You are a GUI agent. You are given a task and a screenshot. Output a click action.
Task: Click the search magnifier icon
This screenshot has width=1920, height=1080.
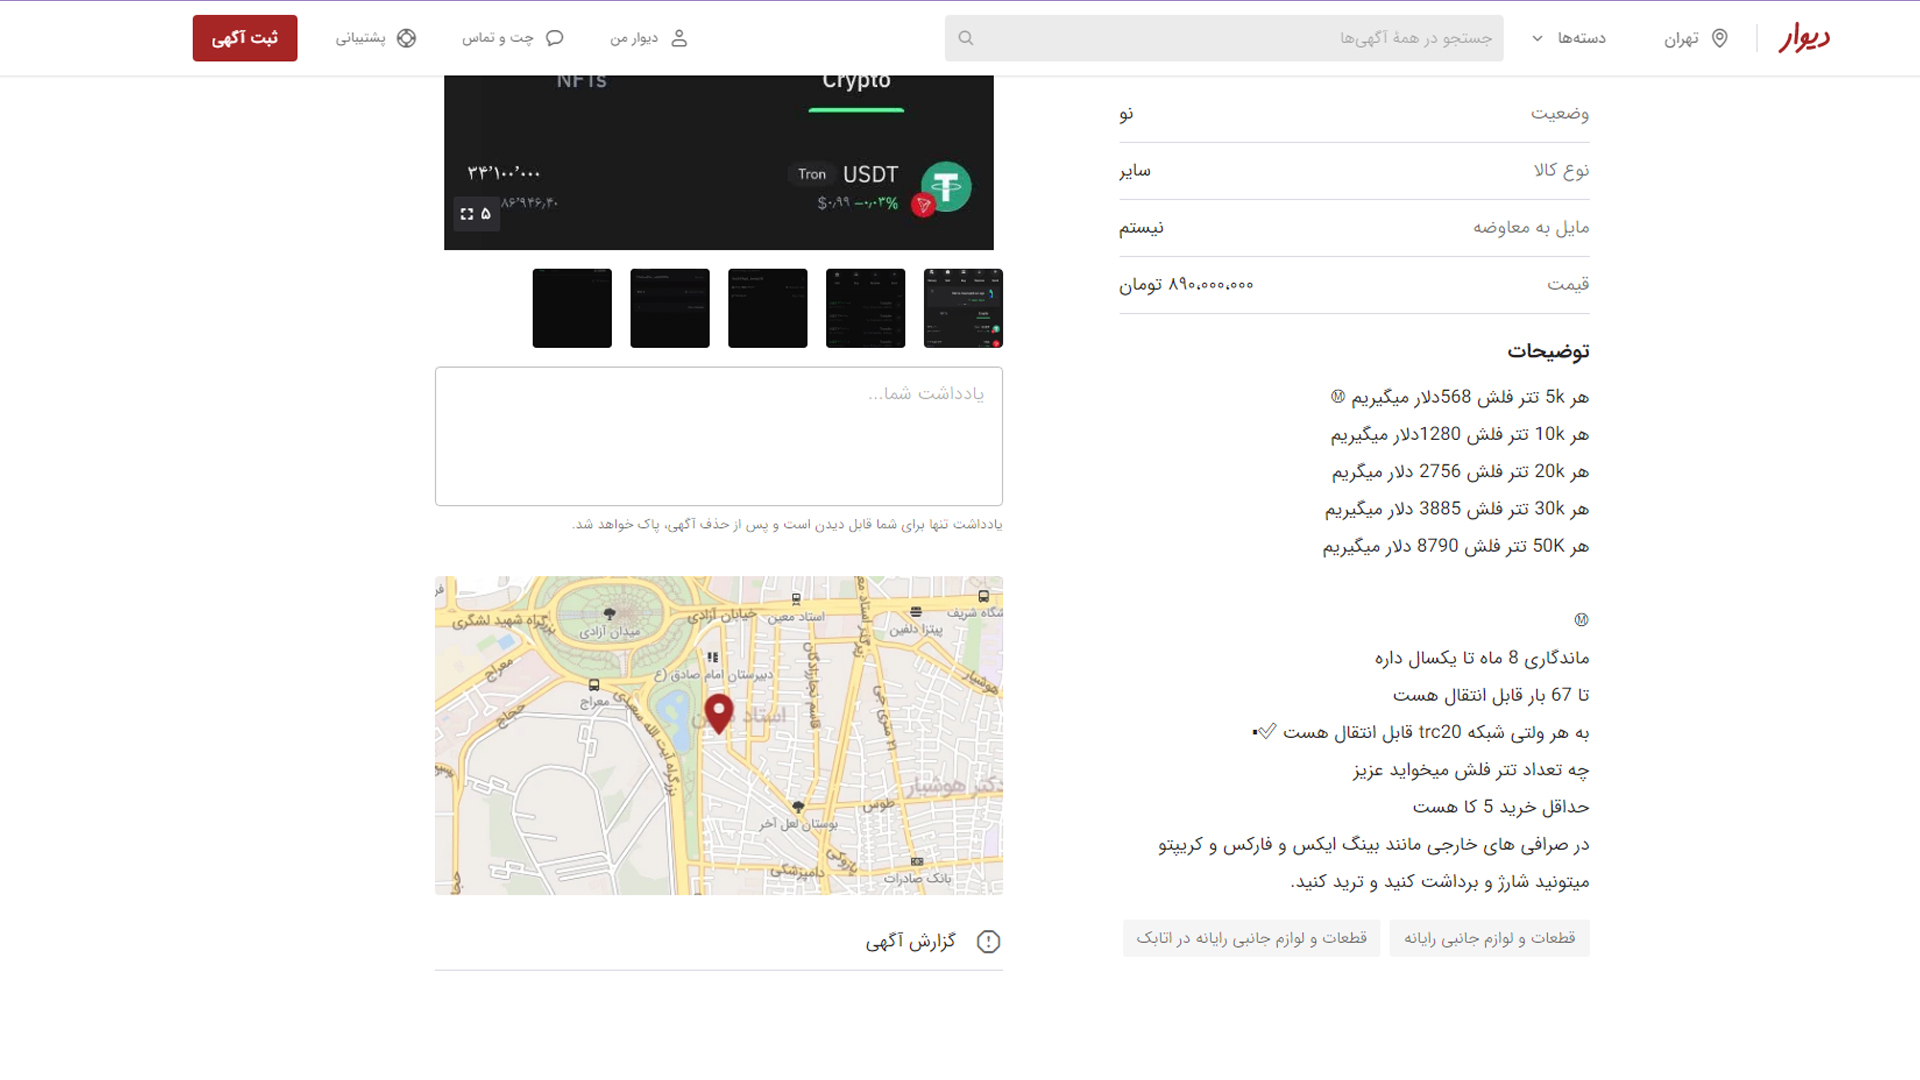click(x=966, y=38)
